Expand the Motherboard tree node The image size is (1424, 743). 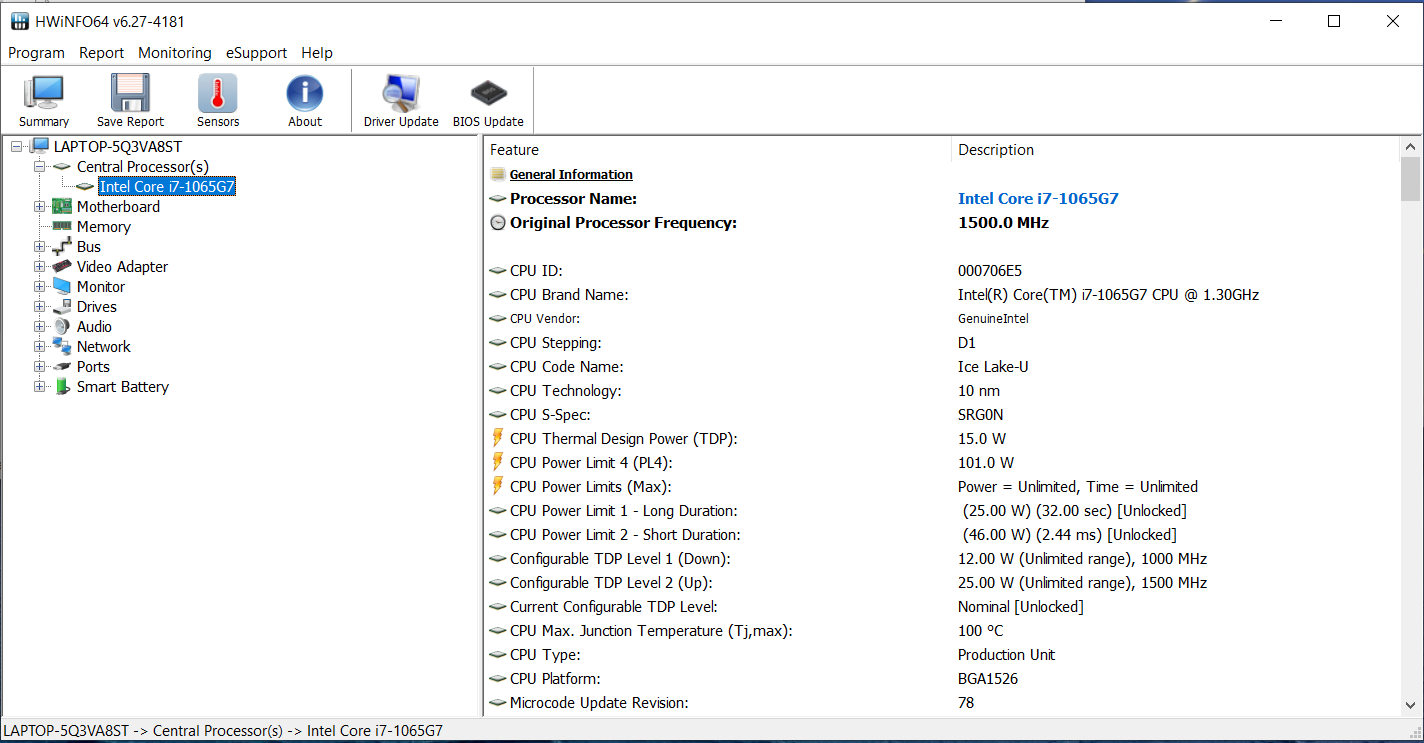point(40,207)
